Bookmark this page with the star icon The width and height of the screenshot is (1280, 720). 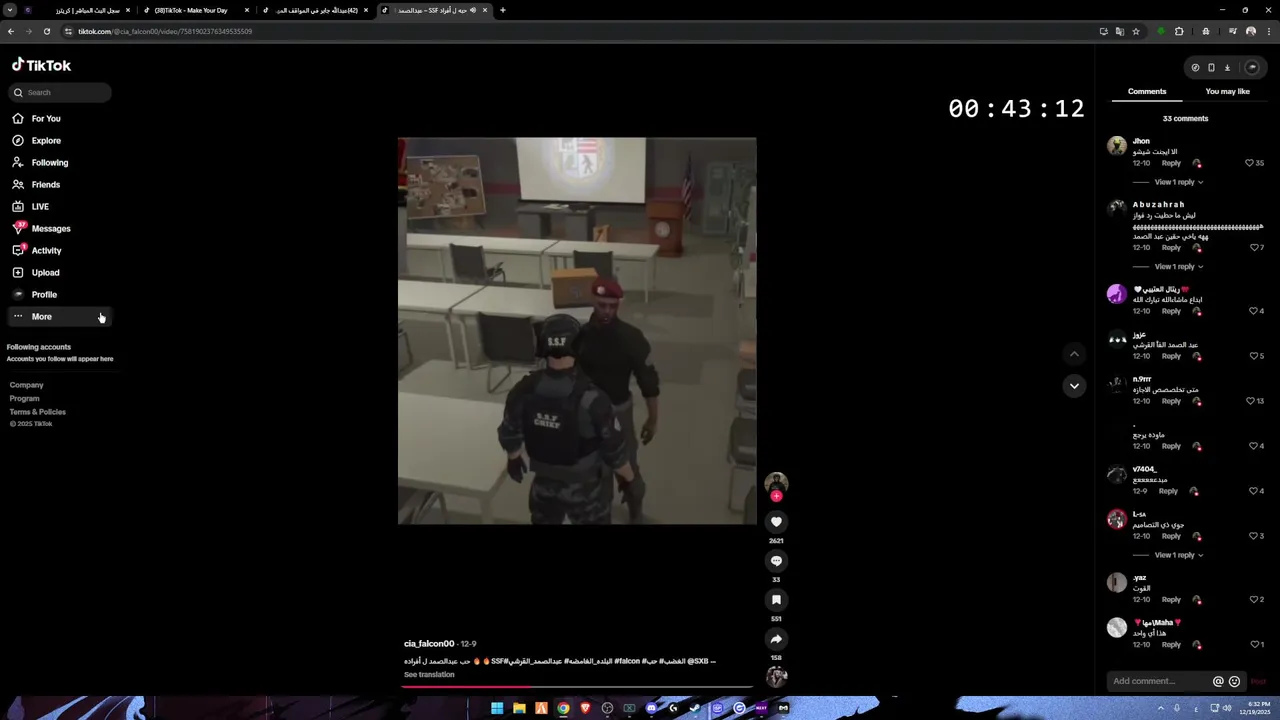coord(1136,31)
